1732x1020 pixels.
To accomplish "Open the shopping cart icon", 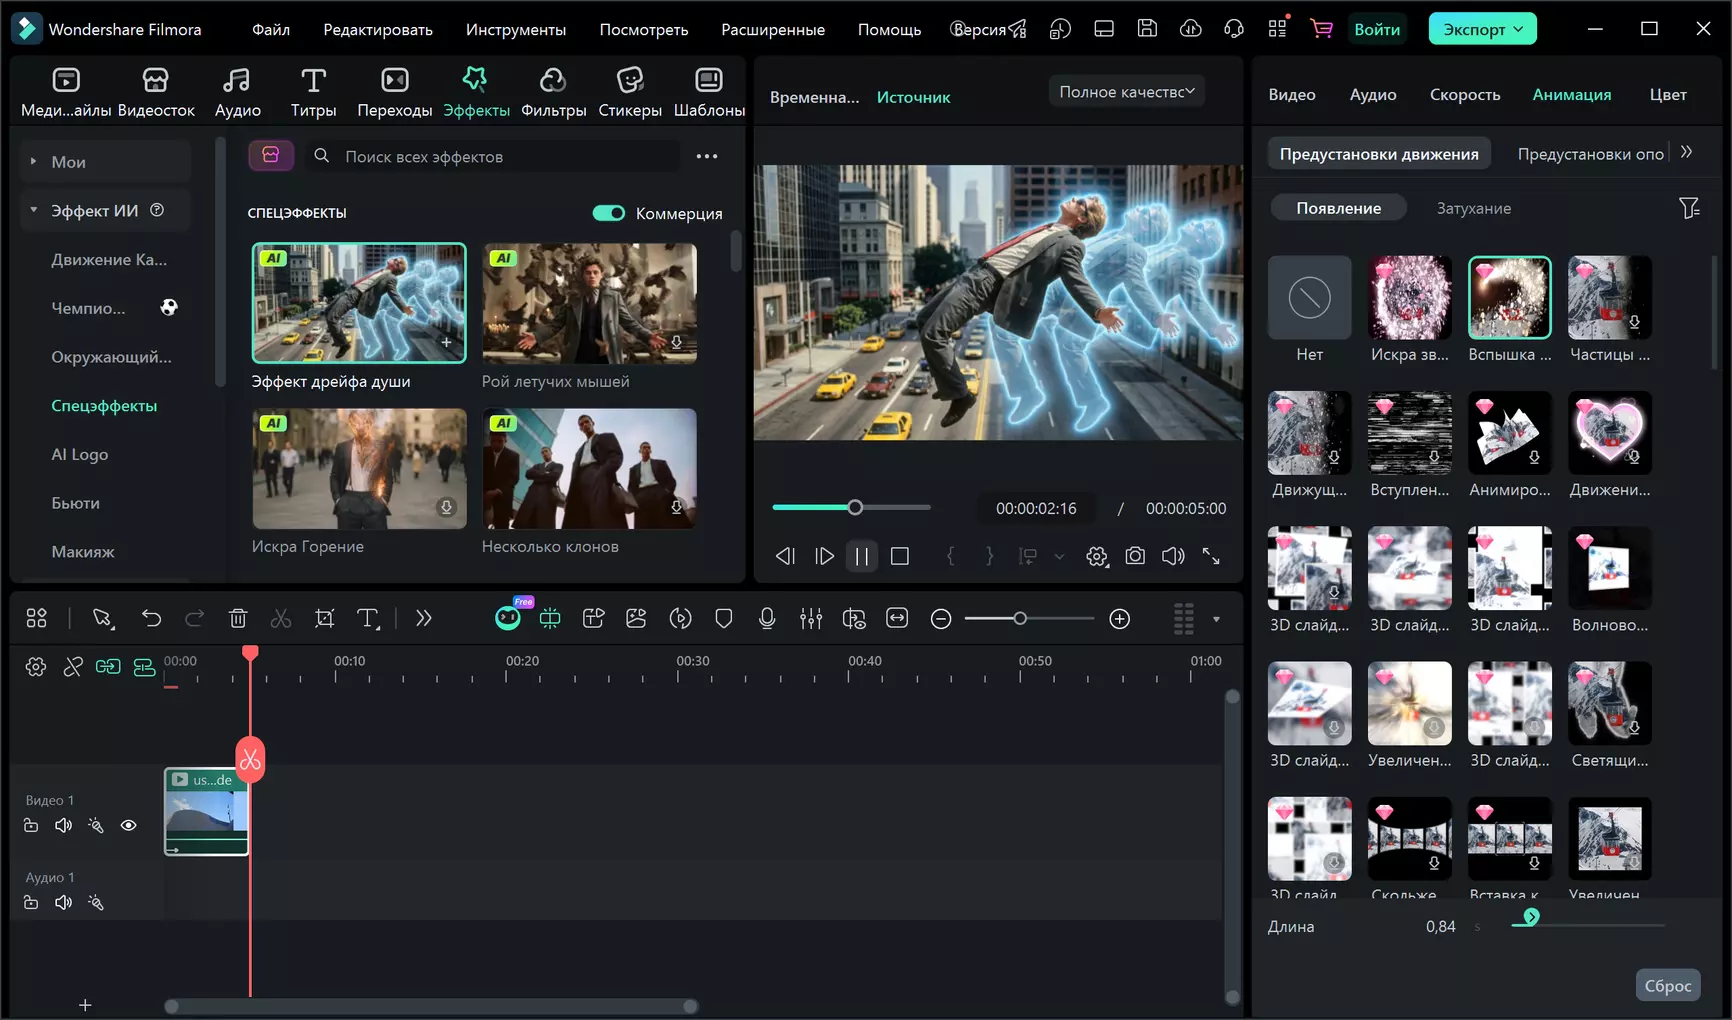I will (1321, 29).
